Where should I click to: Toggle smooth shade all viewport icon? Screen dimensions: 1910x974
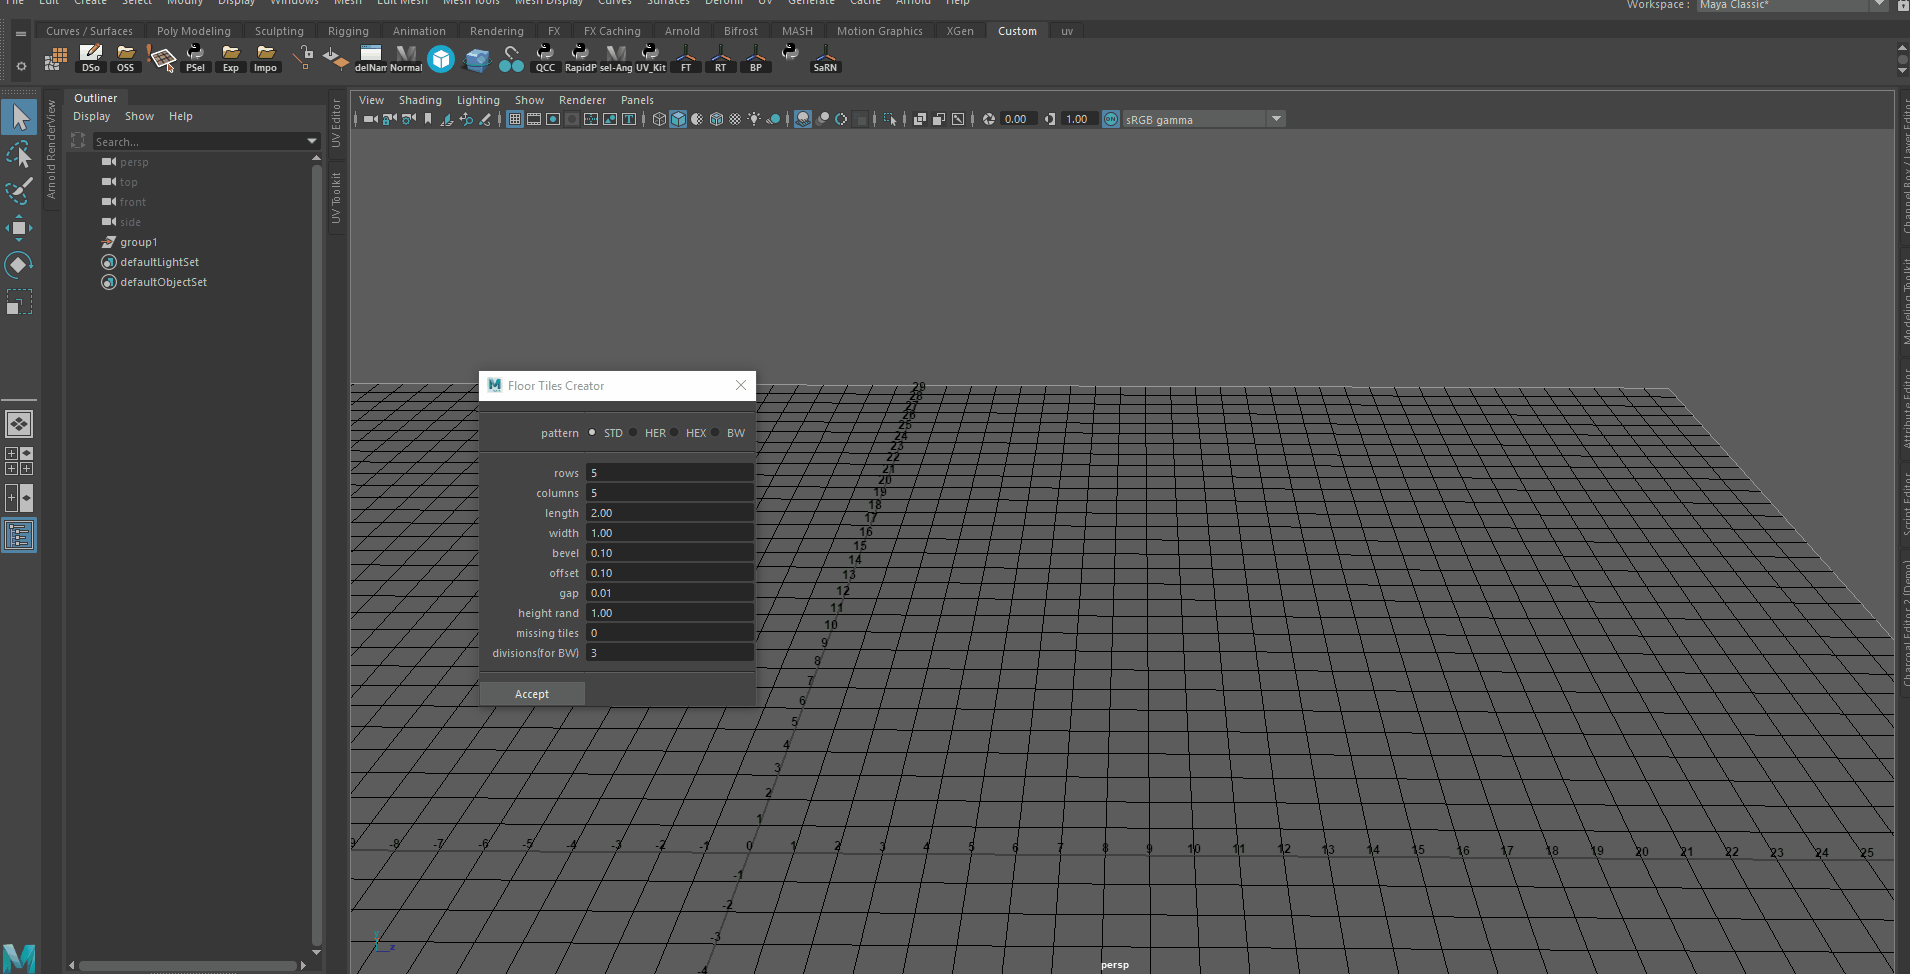point(678,119)
